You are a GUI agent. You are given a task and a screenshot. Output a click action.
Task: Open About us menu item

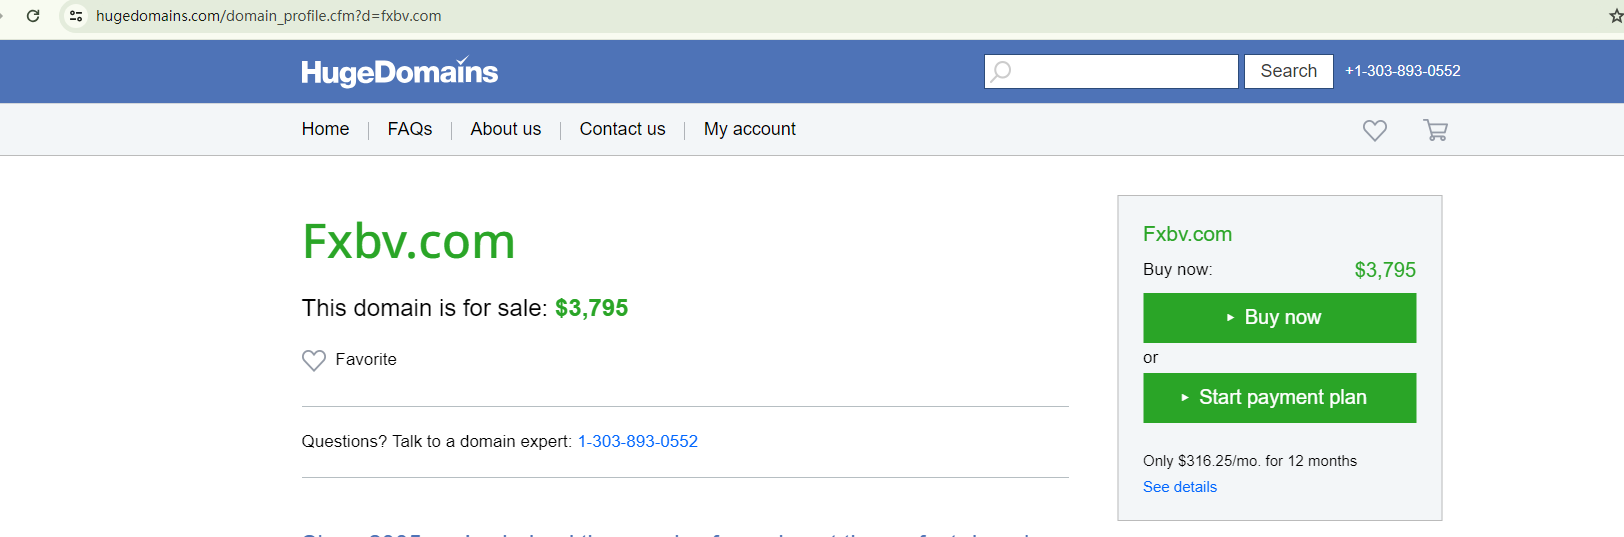[x=505, y=129]
